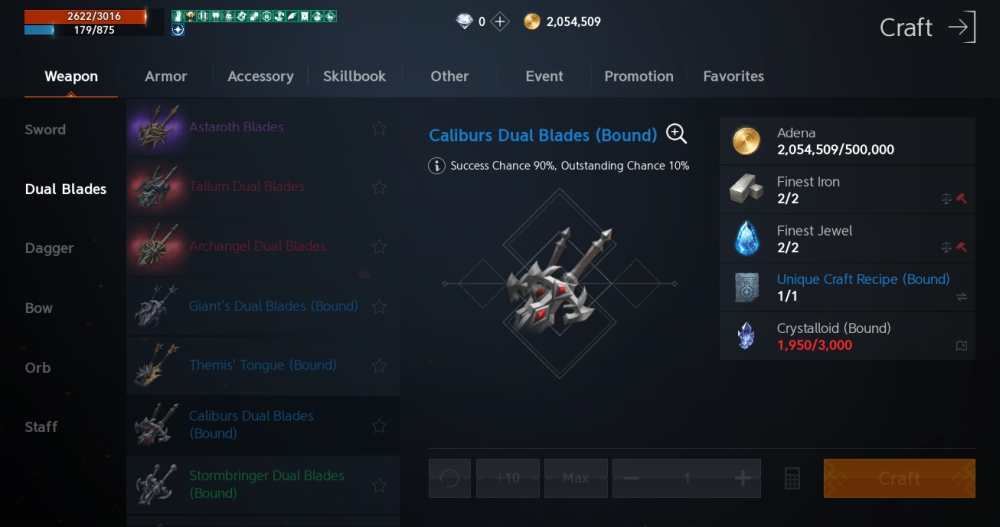This screenshot has width=1000, height=527.
Task: Click the orange Craft button
Action: [x=899, y=479]
